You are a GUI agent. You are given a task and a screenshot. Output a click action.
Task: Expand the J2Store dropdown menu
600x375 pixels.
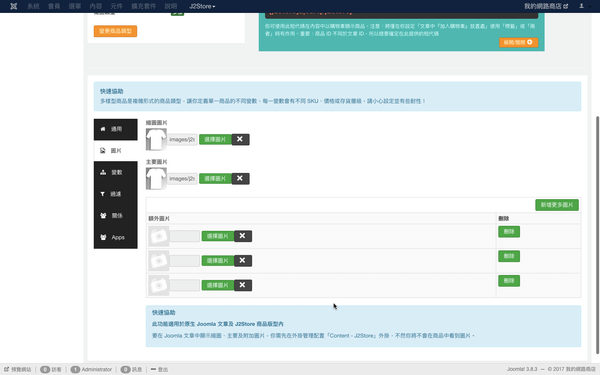click(x=202, y=6)
